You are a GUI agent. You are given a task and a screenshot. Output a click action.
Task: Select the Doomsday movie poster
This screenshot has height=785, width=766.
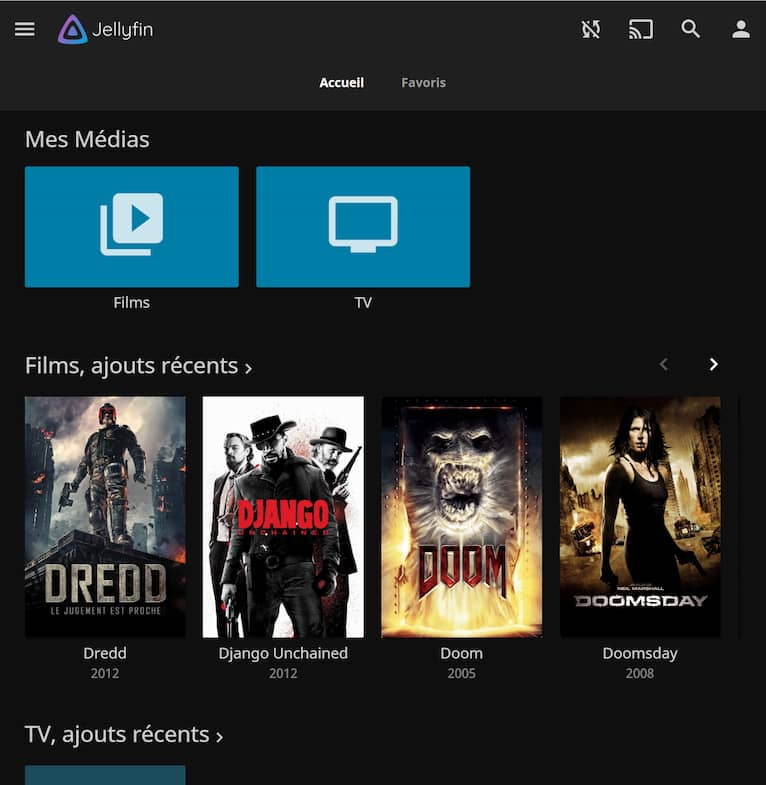point(640,517)
